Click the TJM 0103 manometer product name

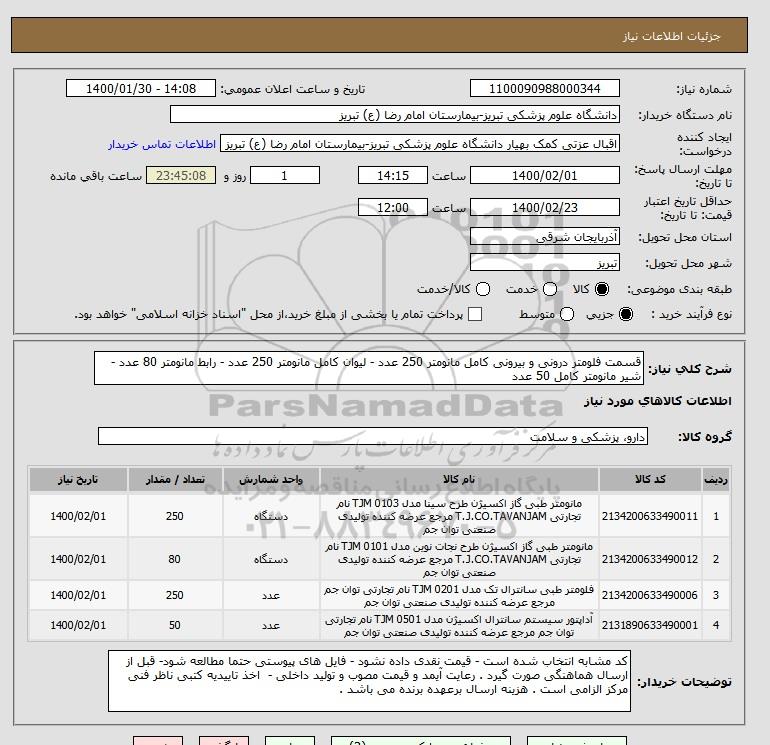[459, 516]
